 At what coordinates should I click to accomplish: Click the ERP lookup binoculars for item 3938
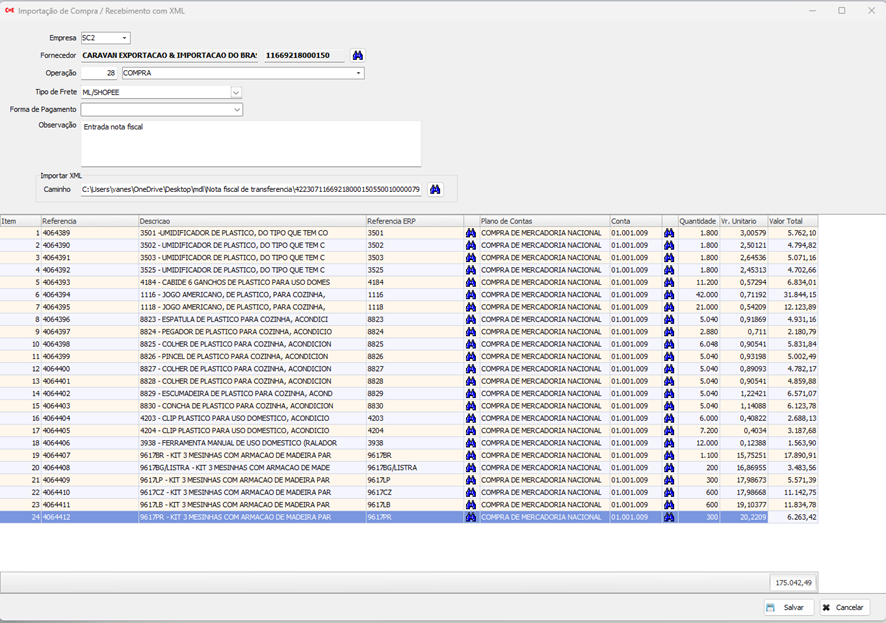click(471, 443)
